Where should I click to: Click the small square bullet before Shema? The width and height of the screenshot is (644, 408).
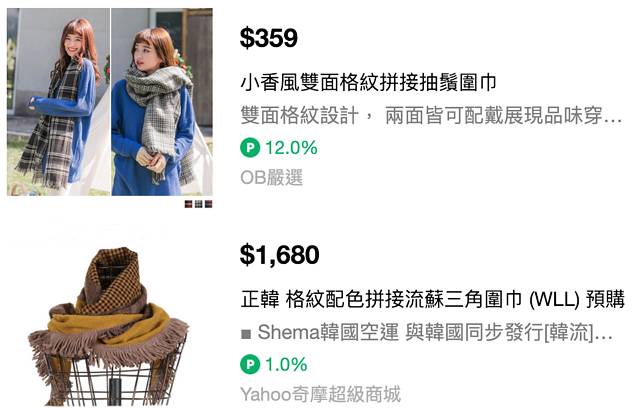point(246,334)
